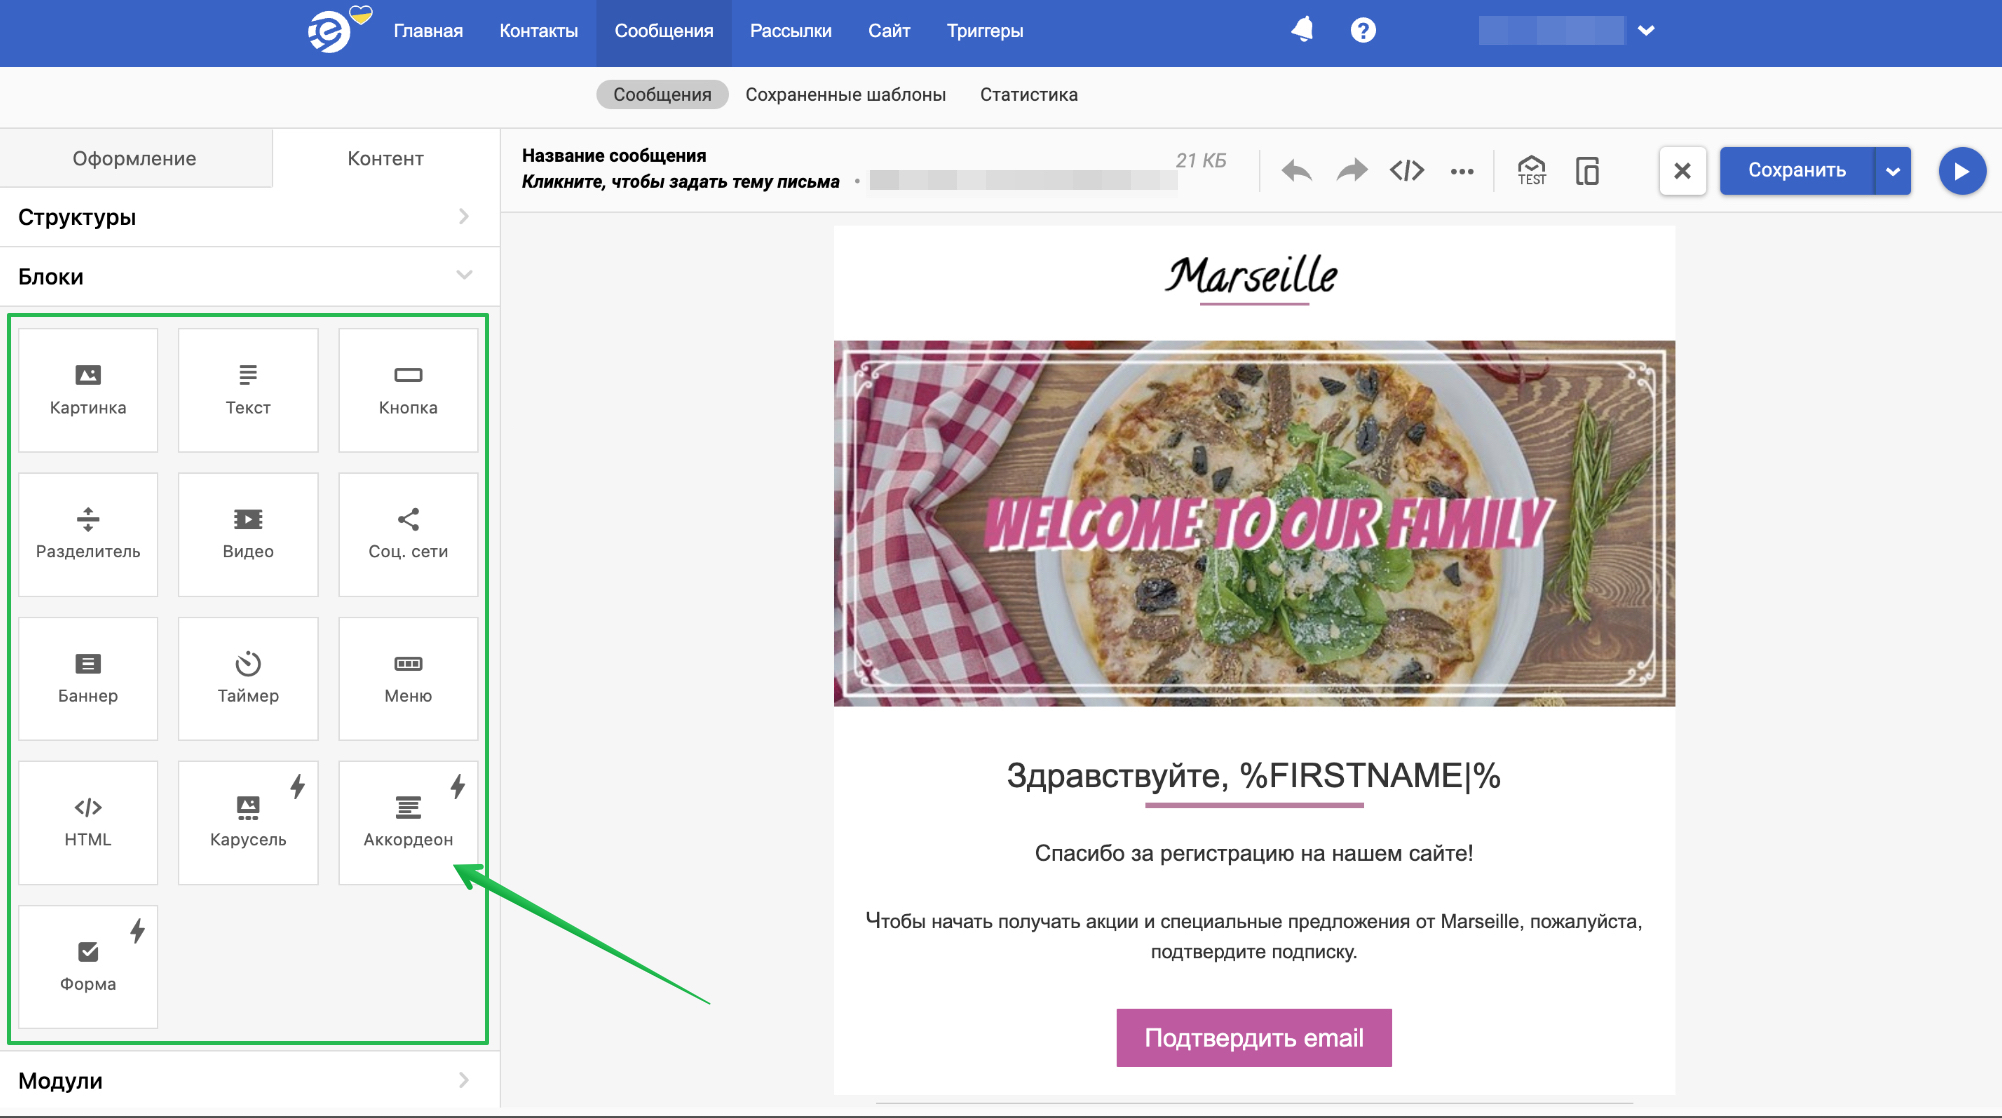Open notifications bell

[1302, 30]
